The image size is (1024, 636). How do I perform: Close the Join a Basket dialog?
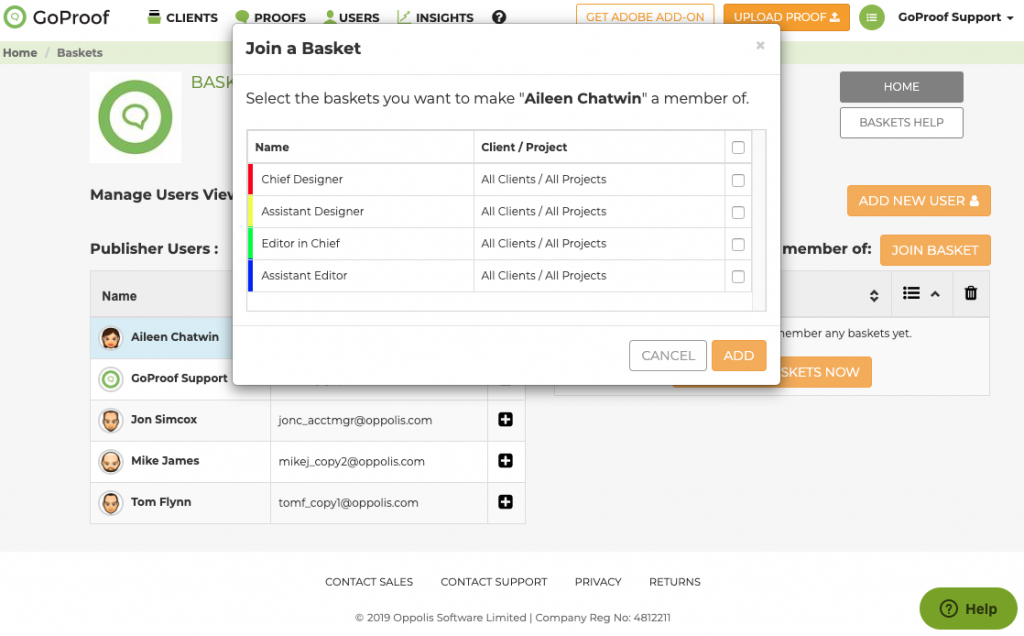760,45
